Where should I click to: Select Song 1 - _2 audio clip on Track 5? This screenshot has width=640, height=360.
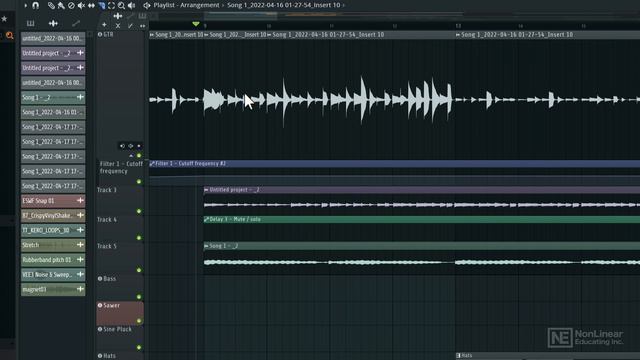(422, 258)
